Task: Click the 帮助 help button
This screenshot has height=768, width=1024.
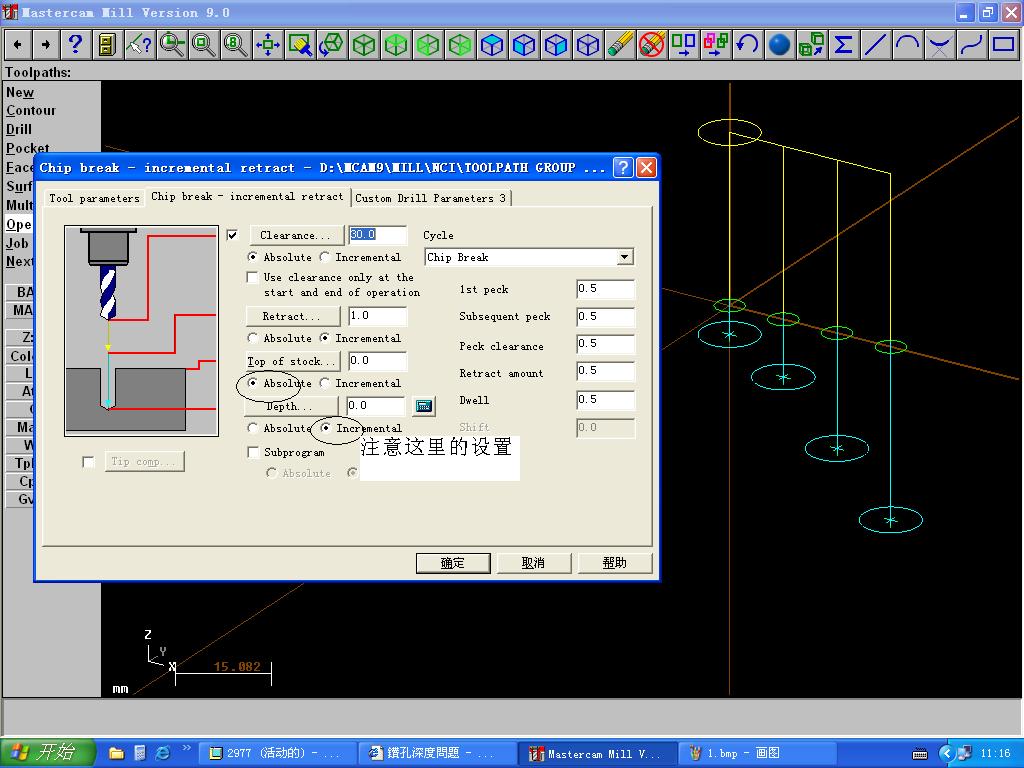Action: coord(615,563)
